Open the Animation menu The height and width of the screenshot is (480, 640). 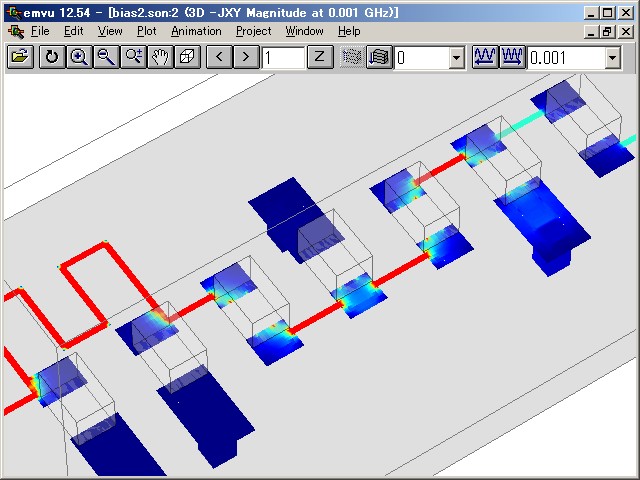click(196, 31)
